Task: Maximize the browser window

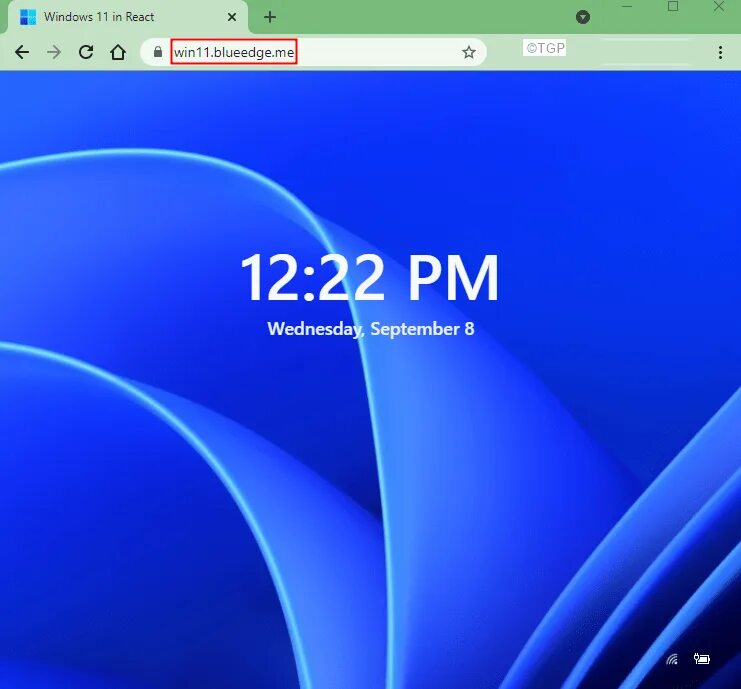Action: pyautogui.click(x=673, y=6)
